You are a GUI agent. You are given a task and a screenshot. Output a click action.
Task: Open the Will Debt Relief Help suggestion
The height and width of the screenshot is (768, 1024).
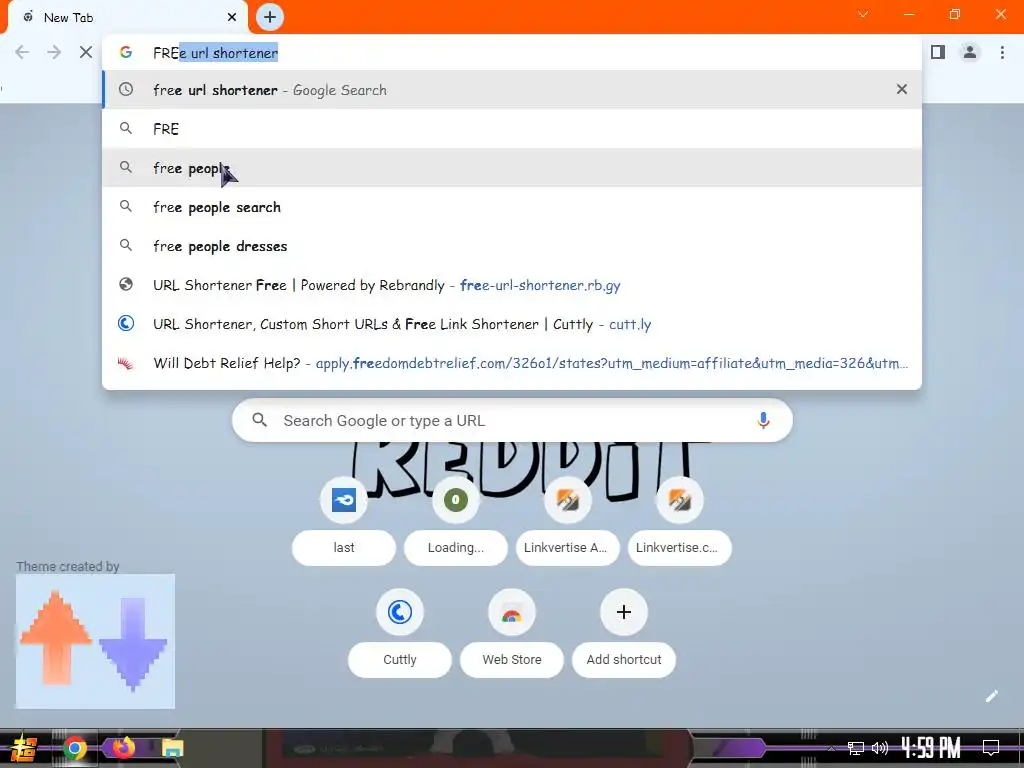click(x=512, y=363)
